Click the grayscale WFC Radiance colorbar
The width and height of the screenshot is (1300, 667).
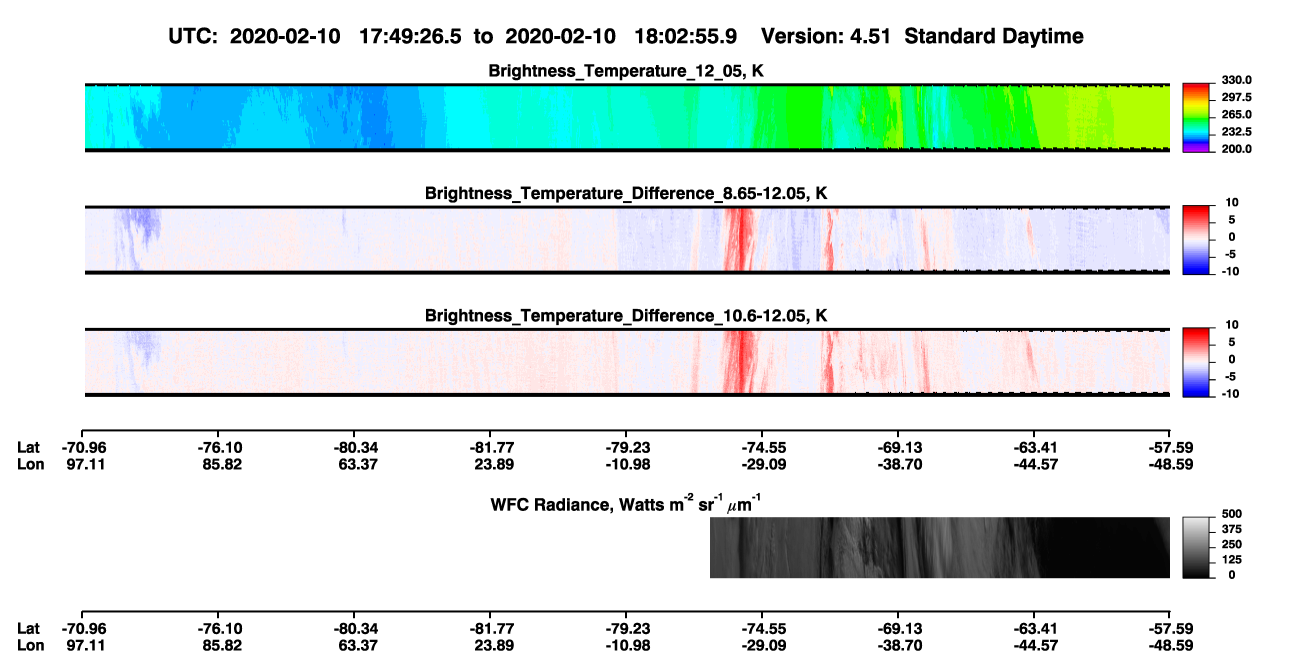click(x=1198, y=548)
